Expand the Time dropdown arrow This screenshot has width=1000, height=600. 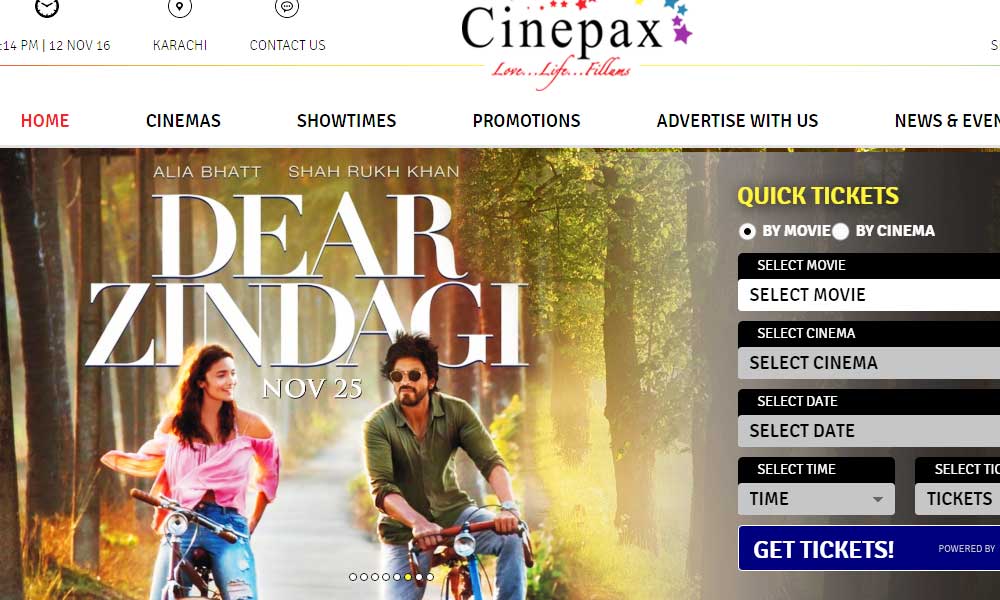pos(878,499)
